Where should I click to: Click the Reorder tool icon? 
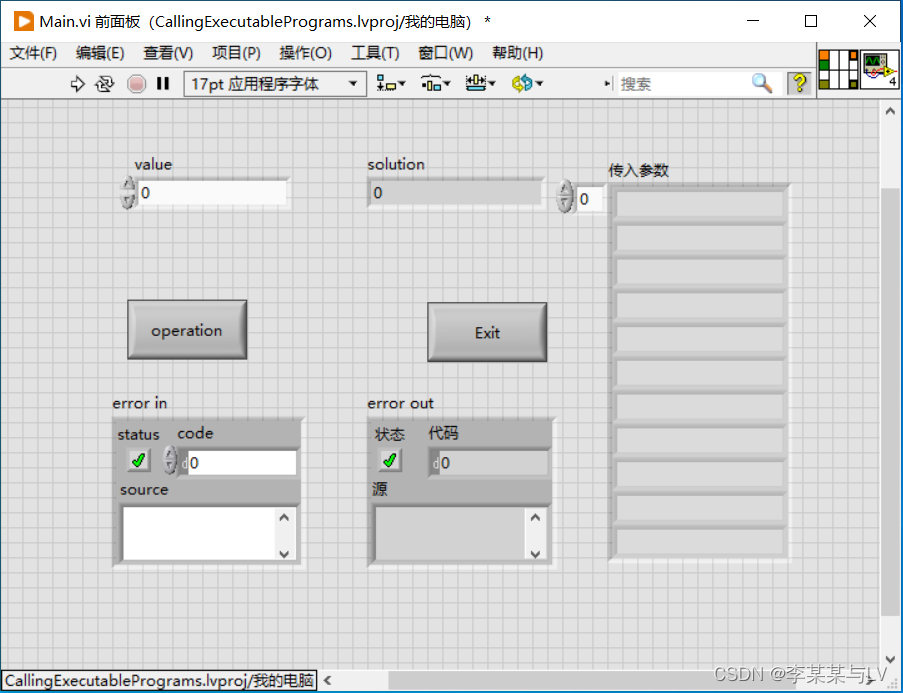coord(521,84)
